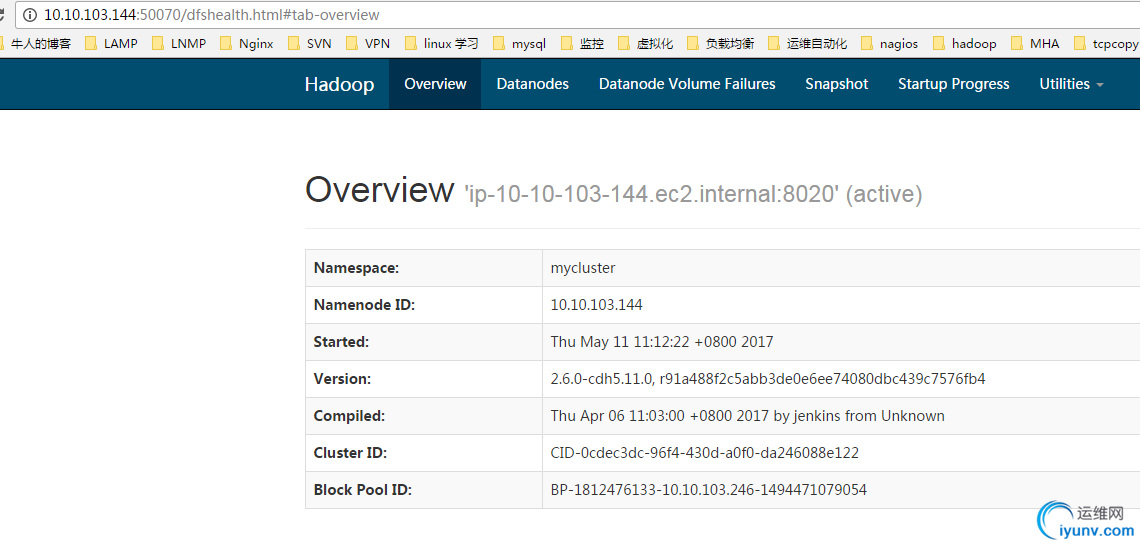Open the nagios bookmark folder

pos(889,44)
